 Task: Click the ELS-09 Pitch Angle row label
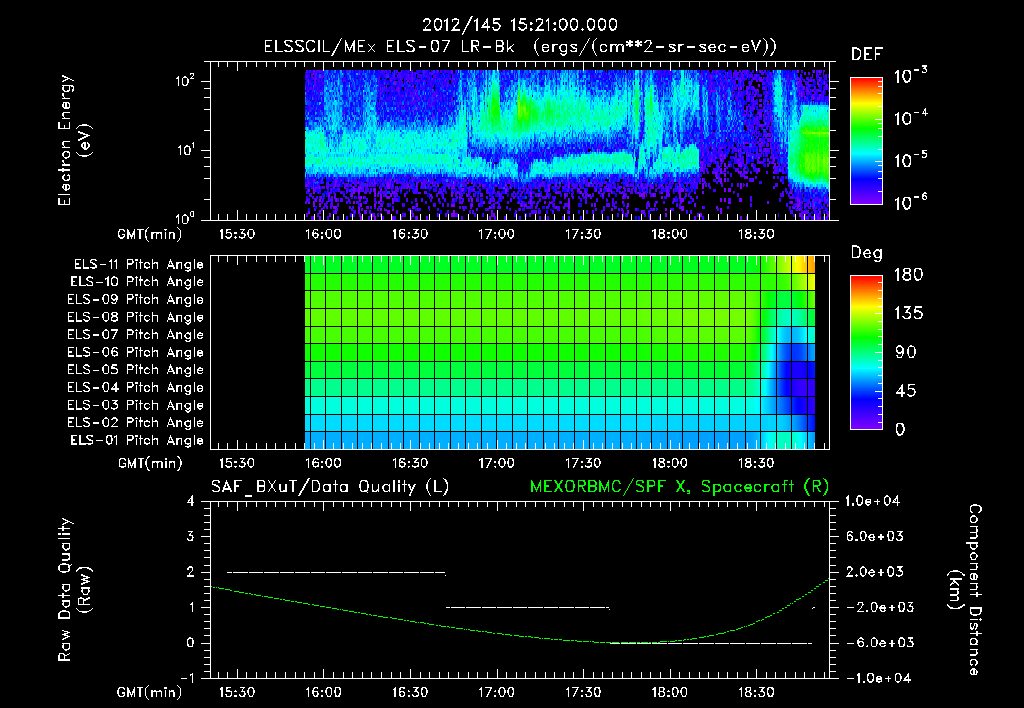pos(136,300)
